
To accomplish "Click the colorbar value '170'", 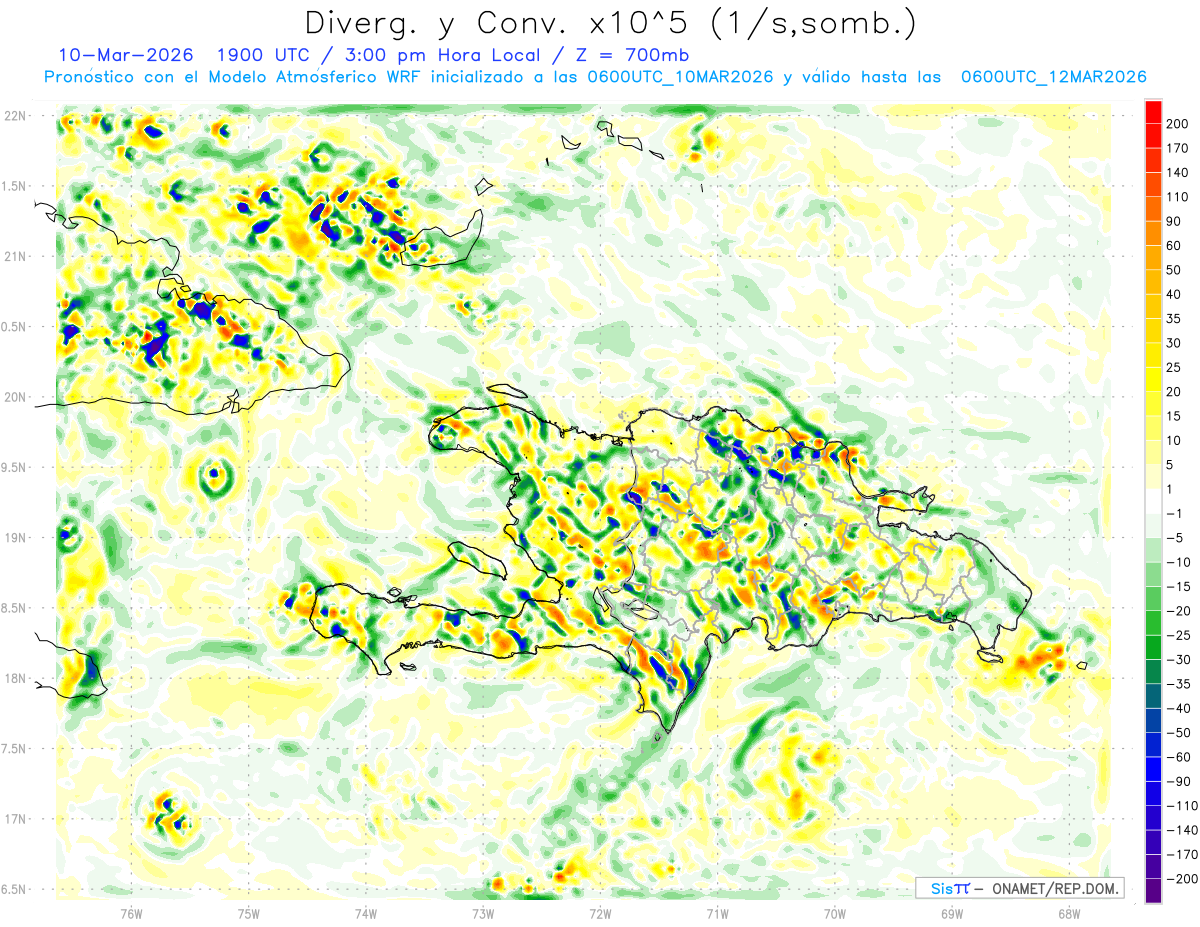I will [x=1178, y=148].
